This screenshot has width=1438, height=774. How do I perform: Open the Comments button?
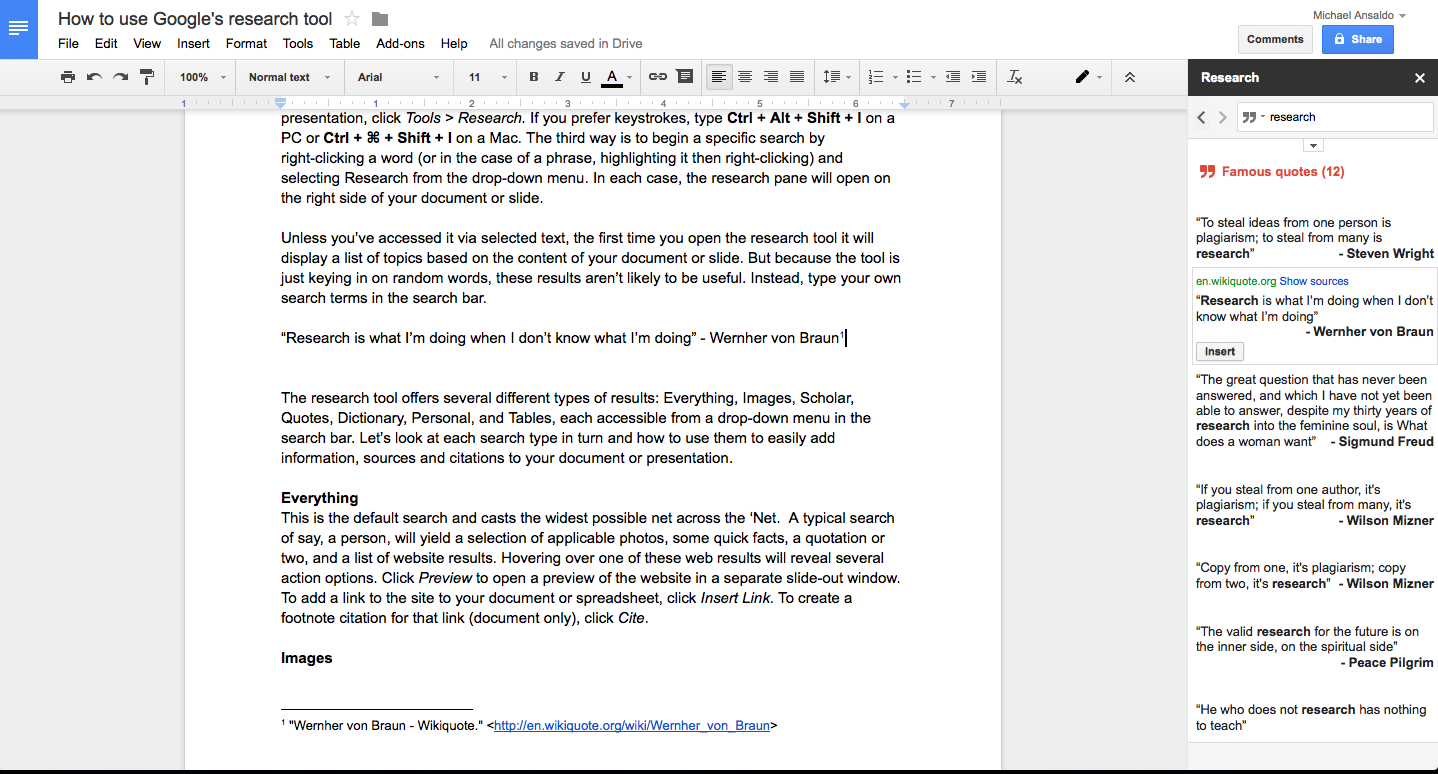pyautogui.click(x=1275, y=39)
